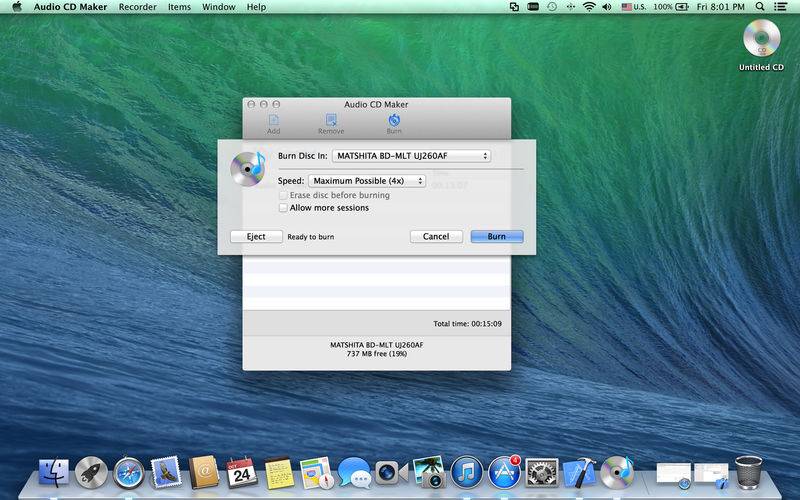
Task: Cancel the burn dialog
Action: [436, 237]
